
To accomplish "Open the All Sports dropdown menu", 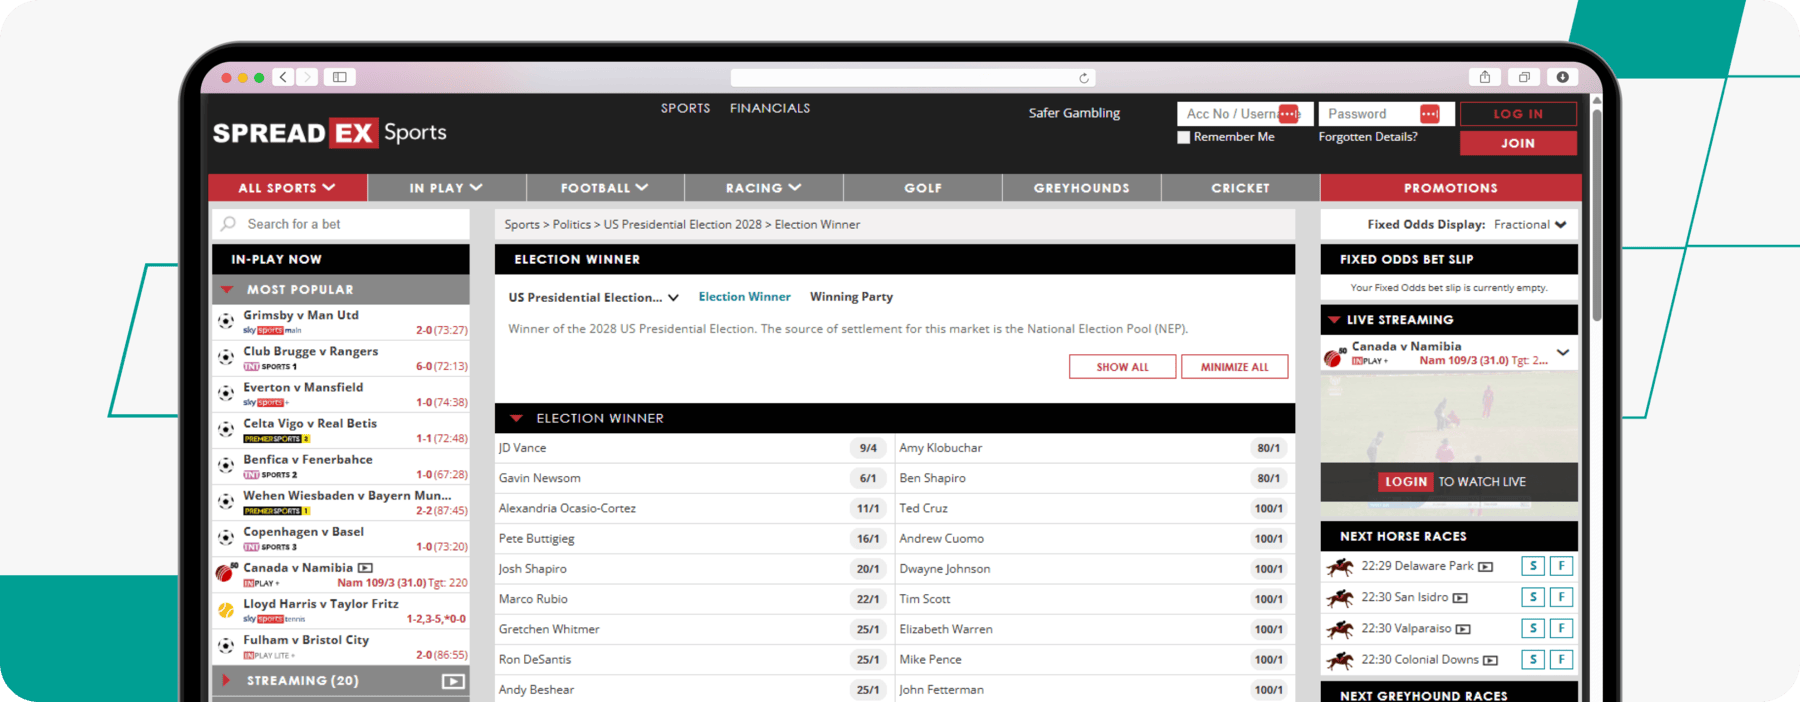I will [x=288, y=188].
